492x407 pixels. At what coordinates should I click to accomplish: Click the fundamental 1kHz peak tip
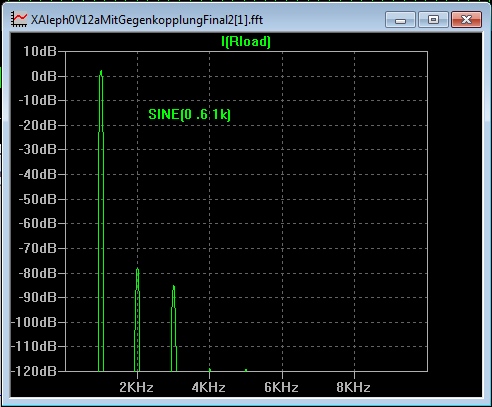point(101,72)
